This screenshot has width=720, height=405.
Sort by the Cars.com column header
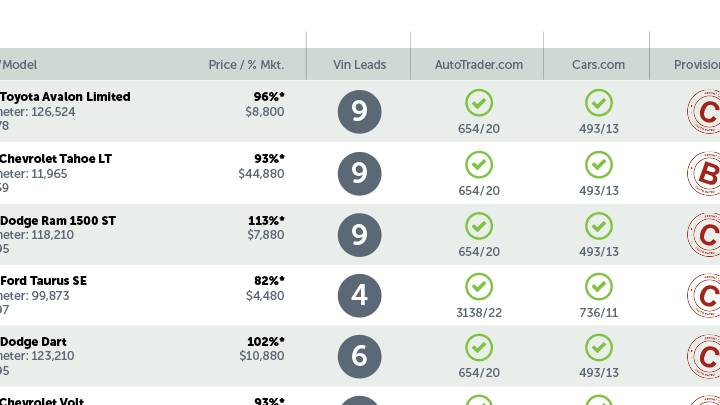coord(598,65)
